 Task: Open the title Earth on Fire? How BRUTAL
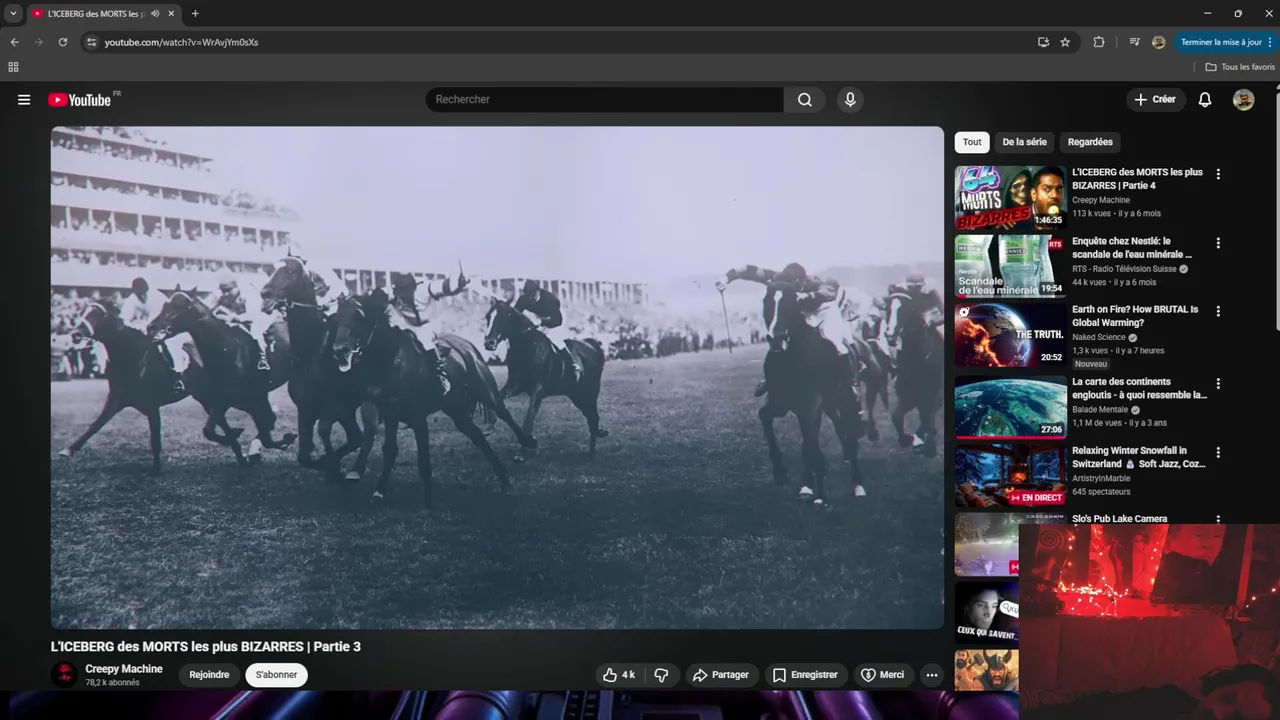(1135, 316)
